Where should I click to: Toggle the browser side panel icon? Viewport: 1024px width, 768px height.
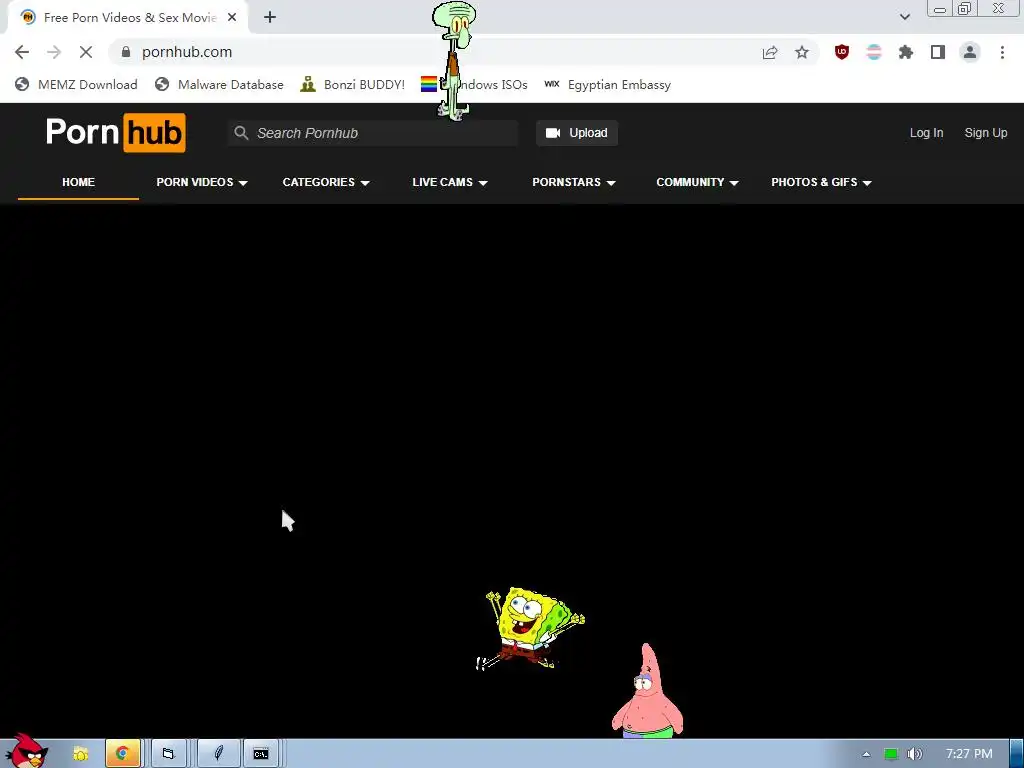pos(938,52)
